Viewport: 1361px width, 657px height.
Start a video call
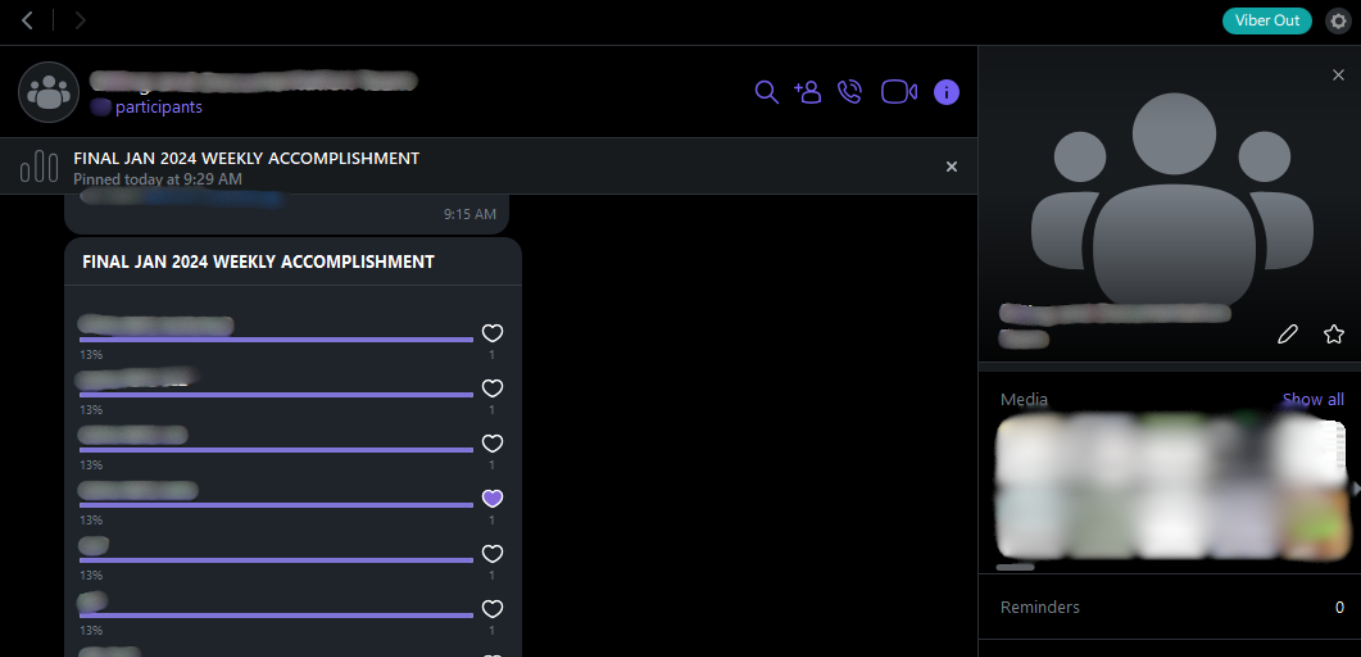(899, 92)
